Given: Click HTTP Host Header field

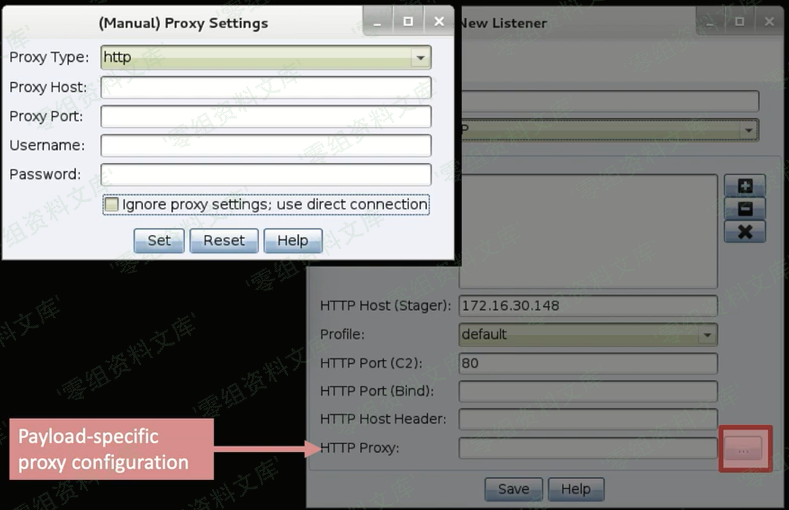Looking at the screenshot, I should coord(588,419).
